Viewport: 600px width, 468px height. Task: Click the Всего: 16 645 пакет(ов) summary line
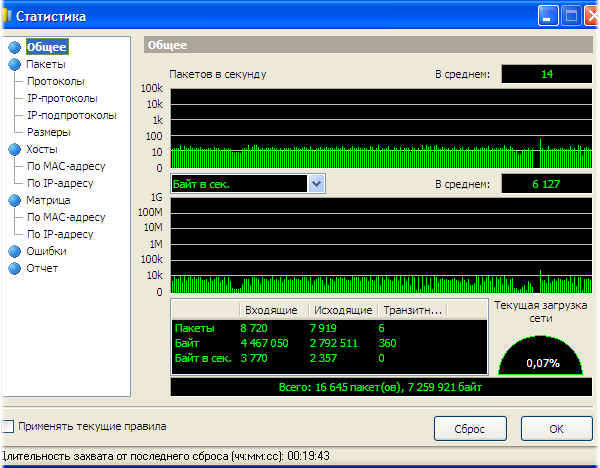pyautogui.click(x=381, y=387)
